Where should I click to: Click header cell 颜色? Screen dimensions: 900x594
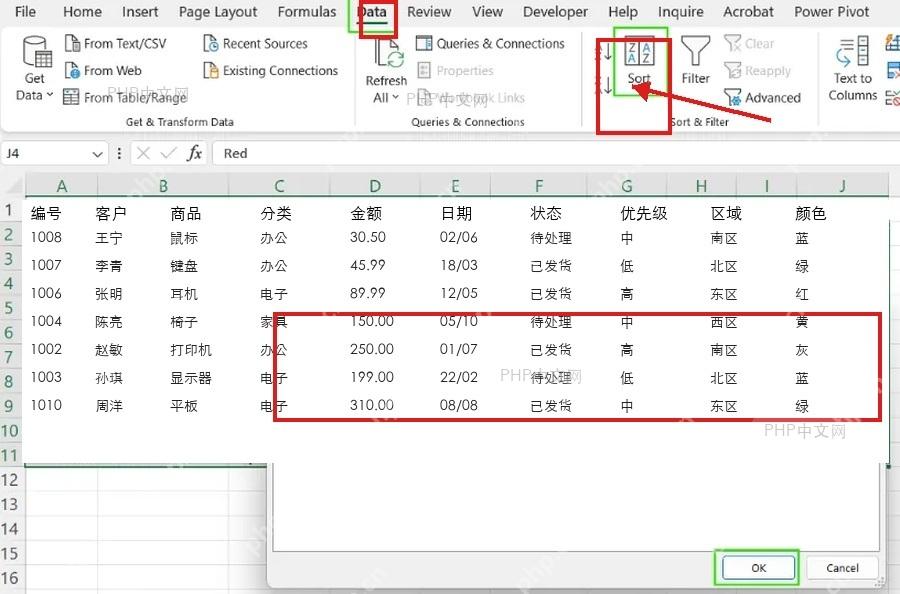810,213
